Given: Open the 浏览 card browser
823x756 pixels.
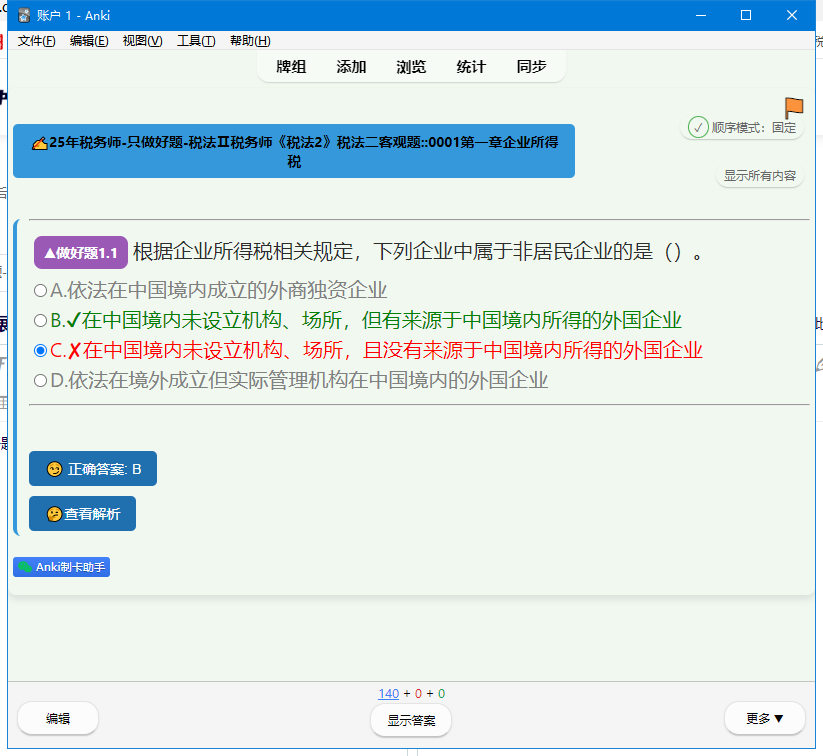Looking at the screenshot, I should click(x=411, y=67).
